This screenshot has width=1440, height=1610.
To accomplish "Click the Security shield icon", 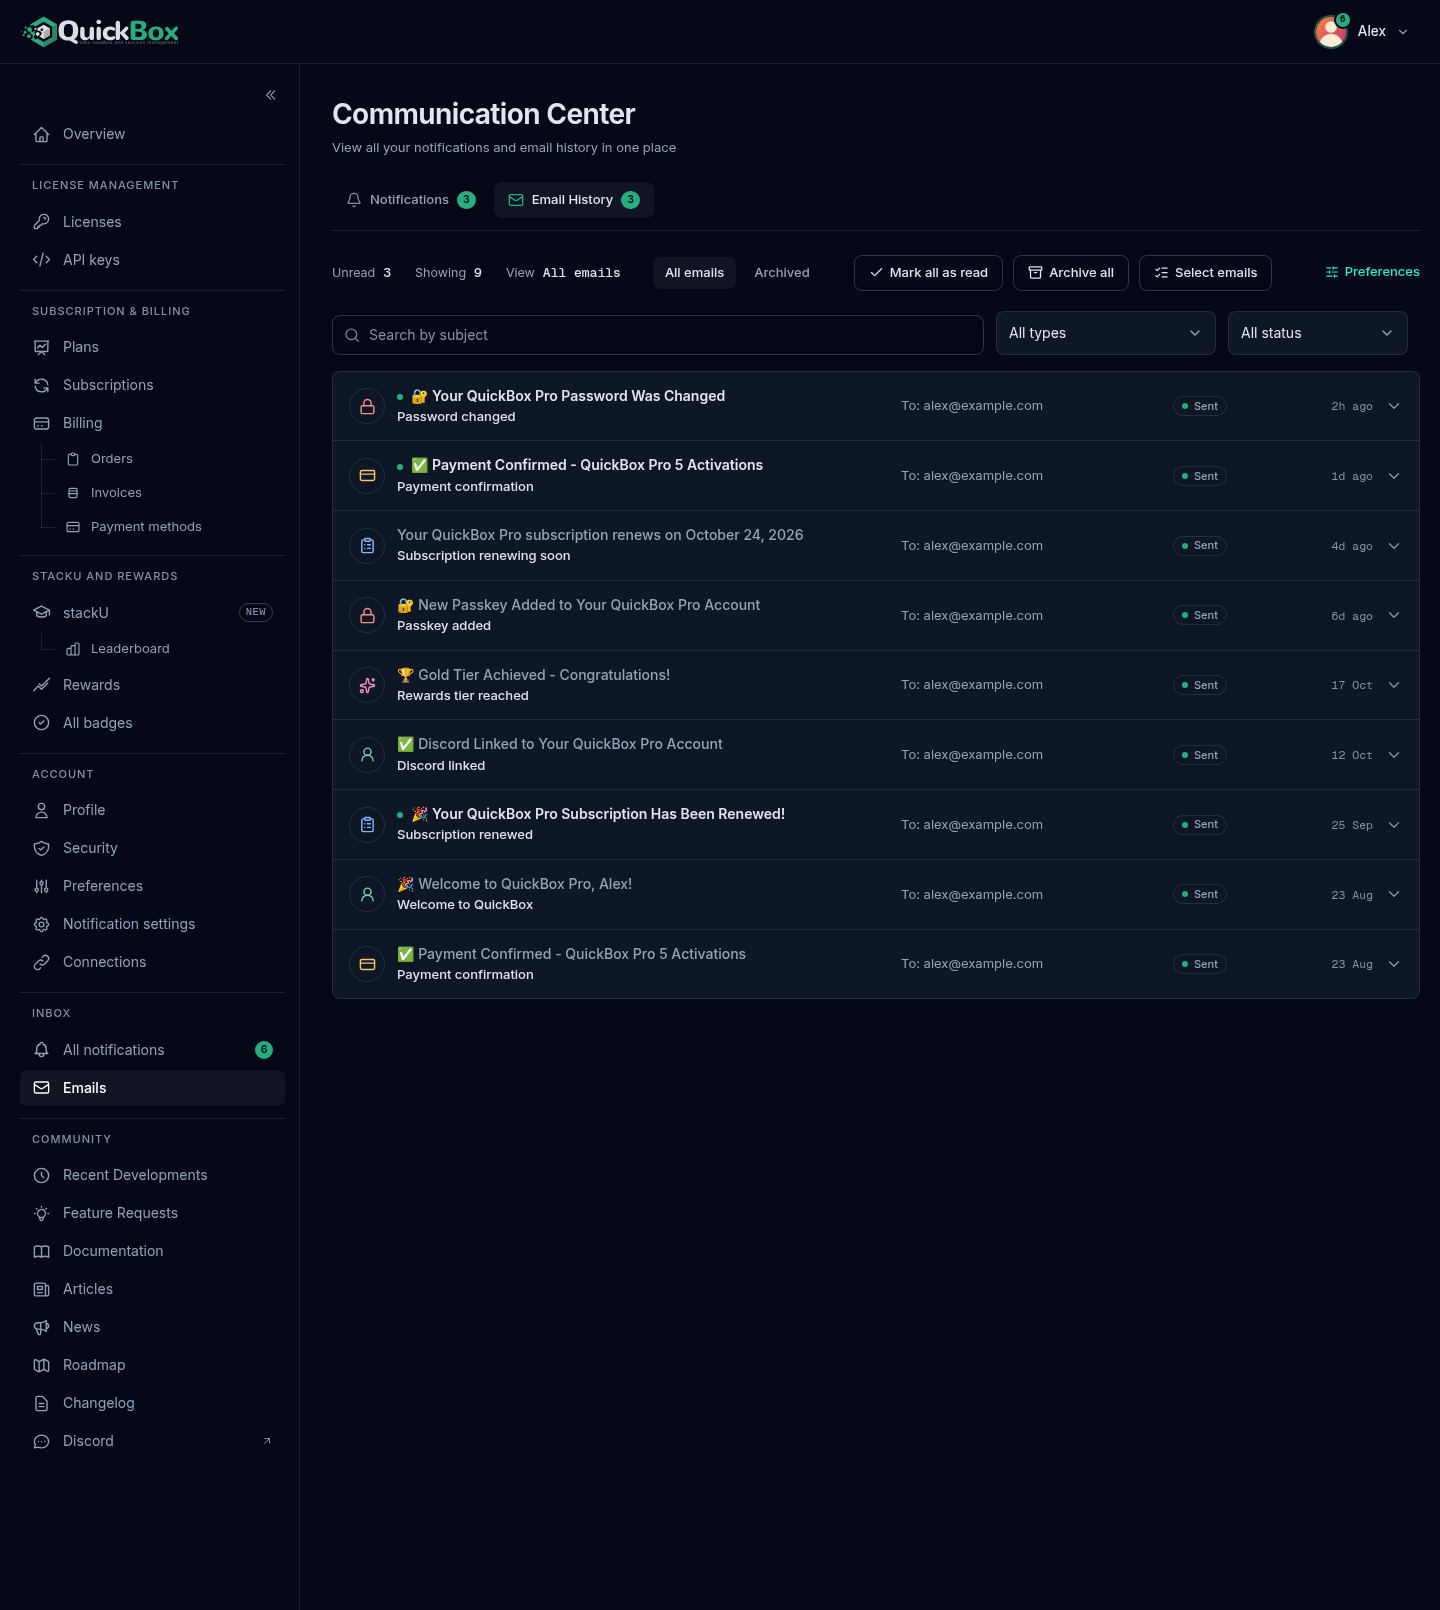I will (x=41, y=848).
